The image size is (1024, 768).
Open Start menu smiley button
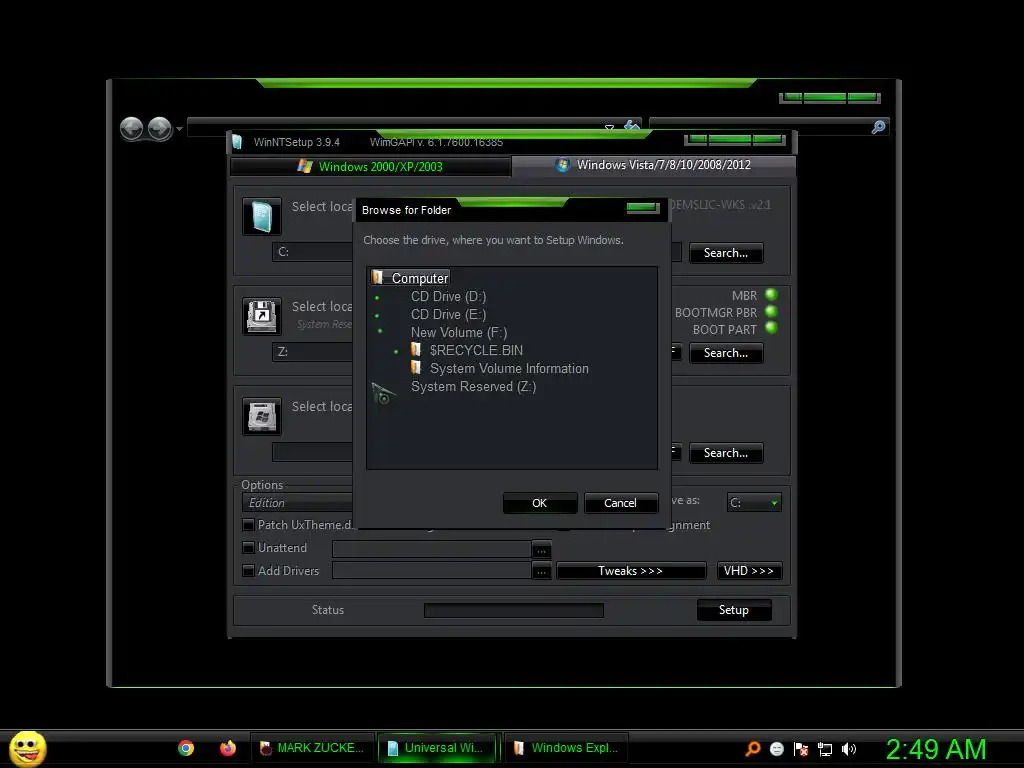[28, 749]
